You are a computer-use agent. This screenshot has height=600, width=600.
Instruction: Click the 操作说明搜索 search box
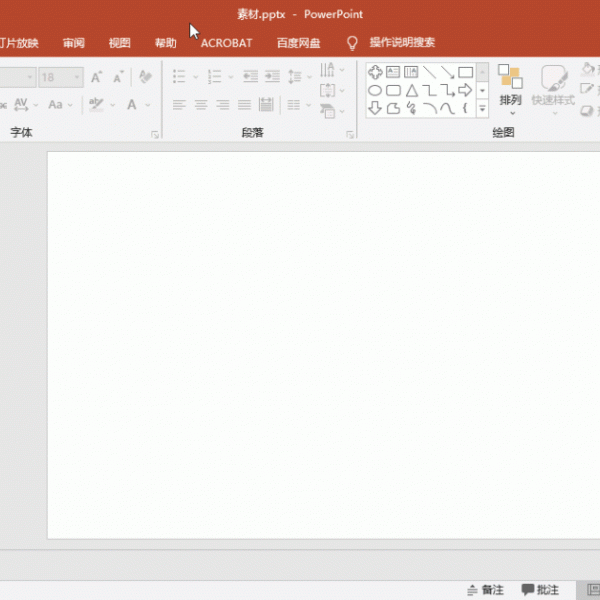click(x=402, y=43)
